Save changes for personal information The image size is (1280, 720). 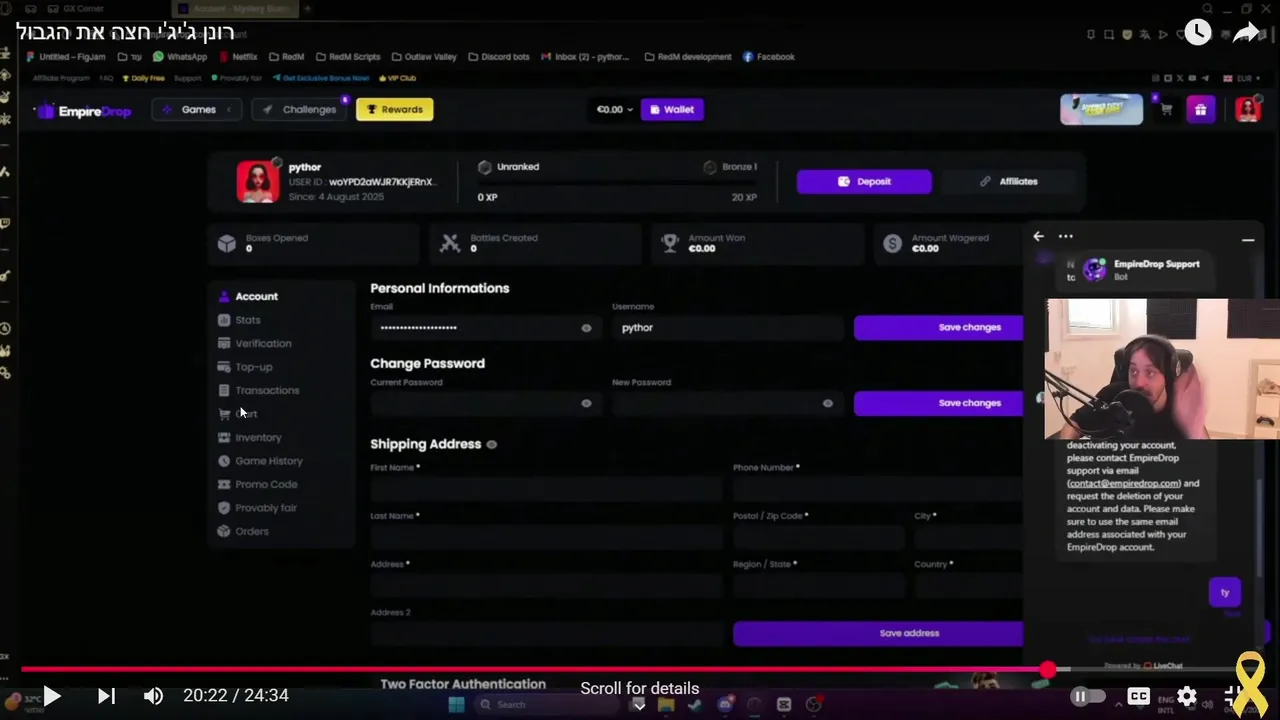pyautogui.click(x=940, y=327)
